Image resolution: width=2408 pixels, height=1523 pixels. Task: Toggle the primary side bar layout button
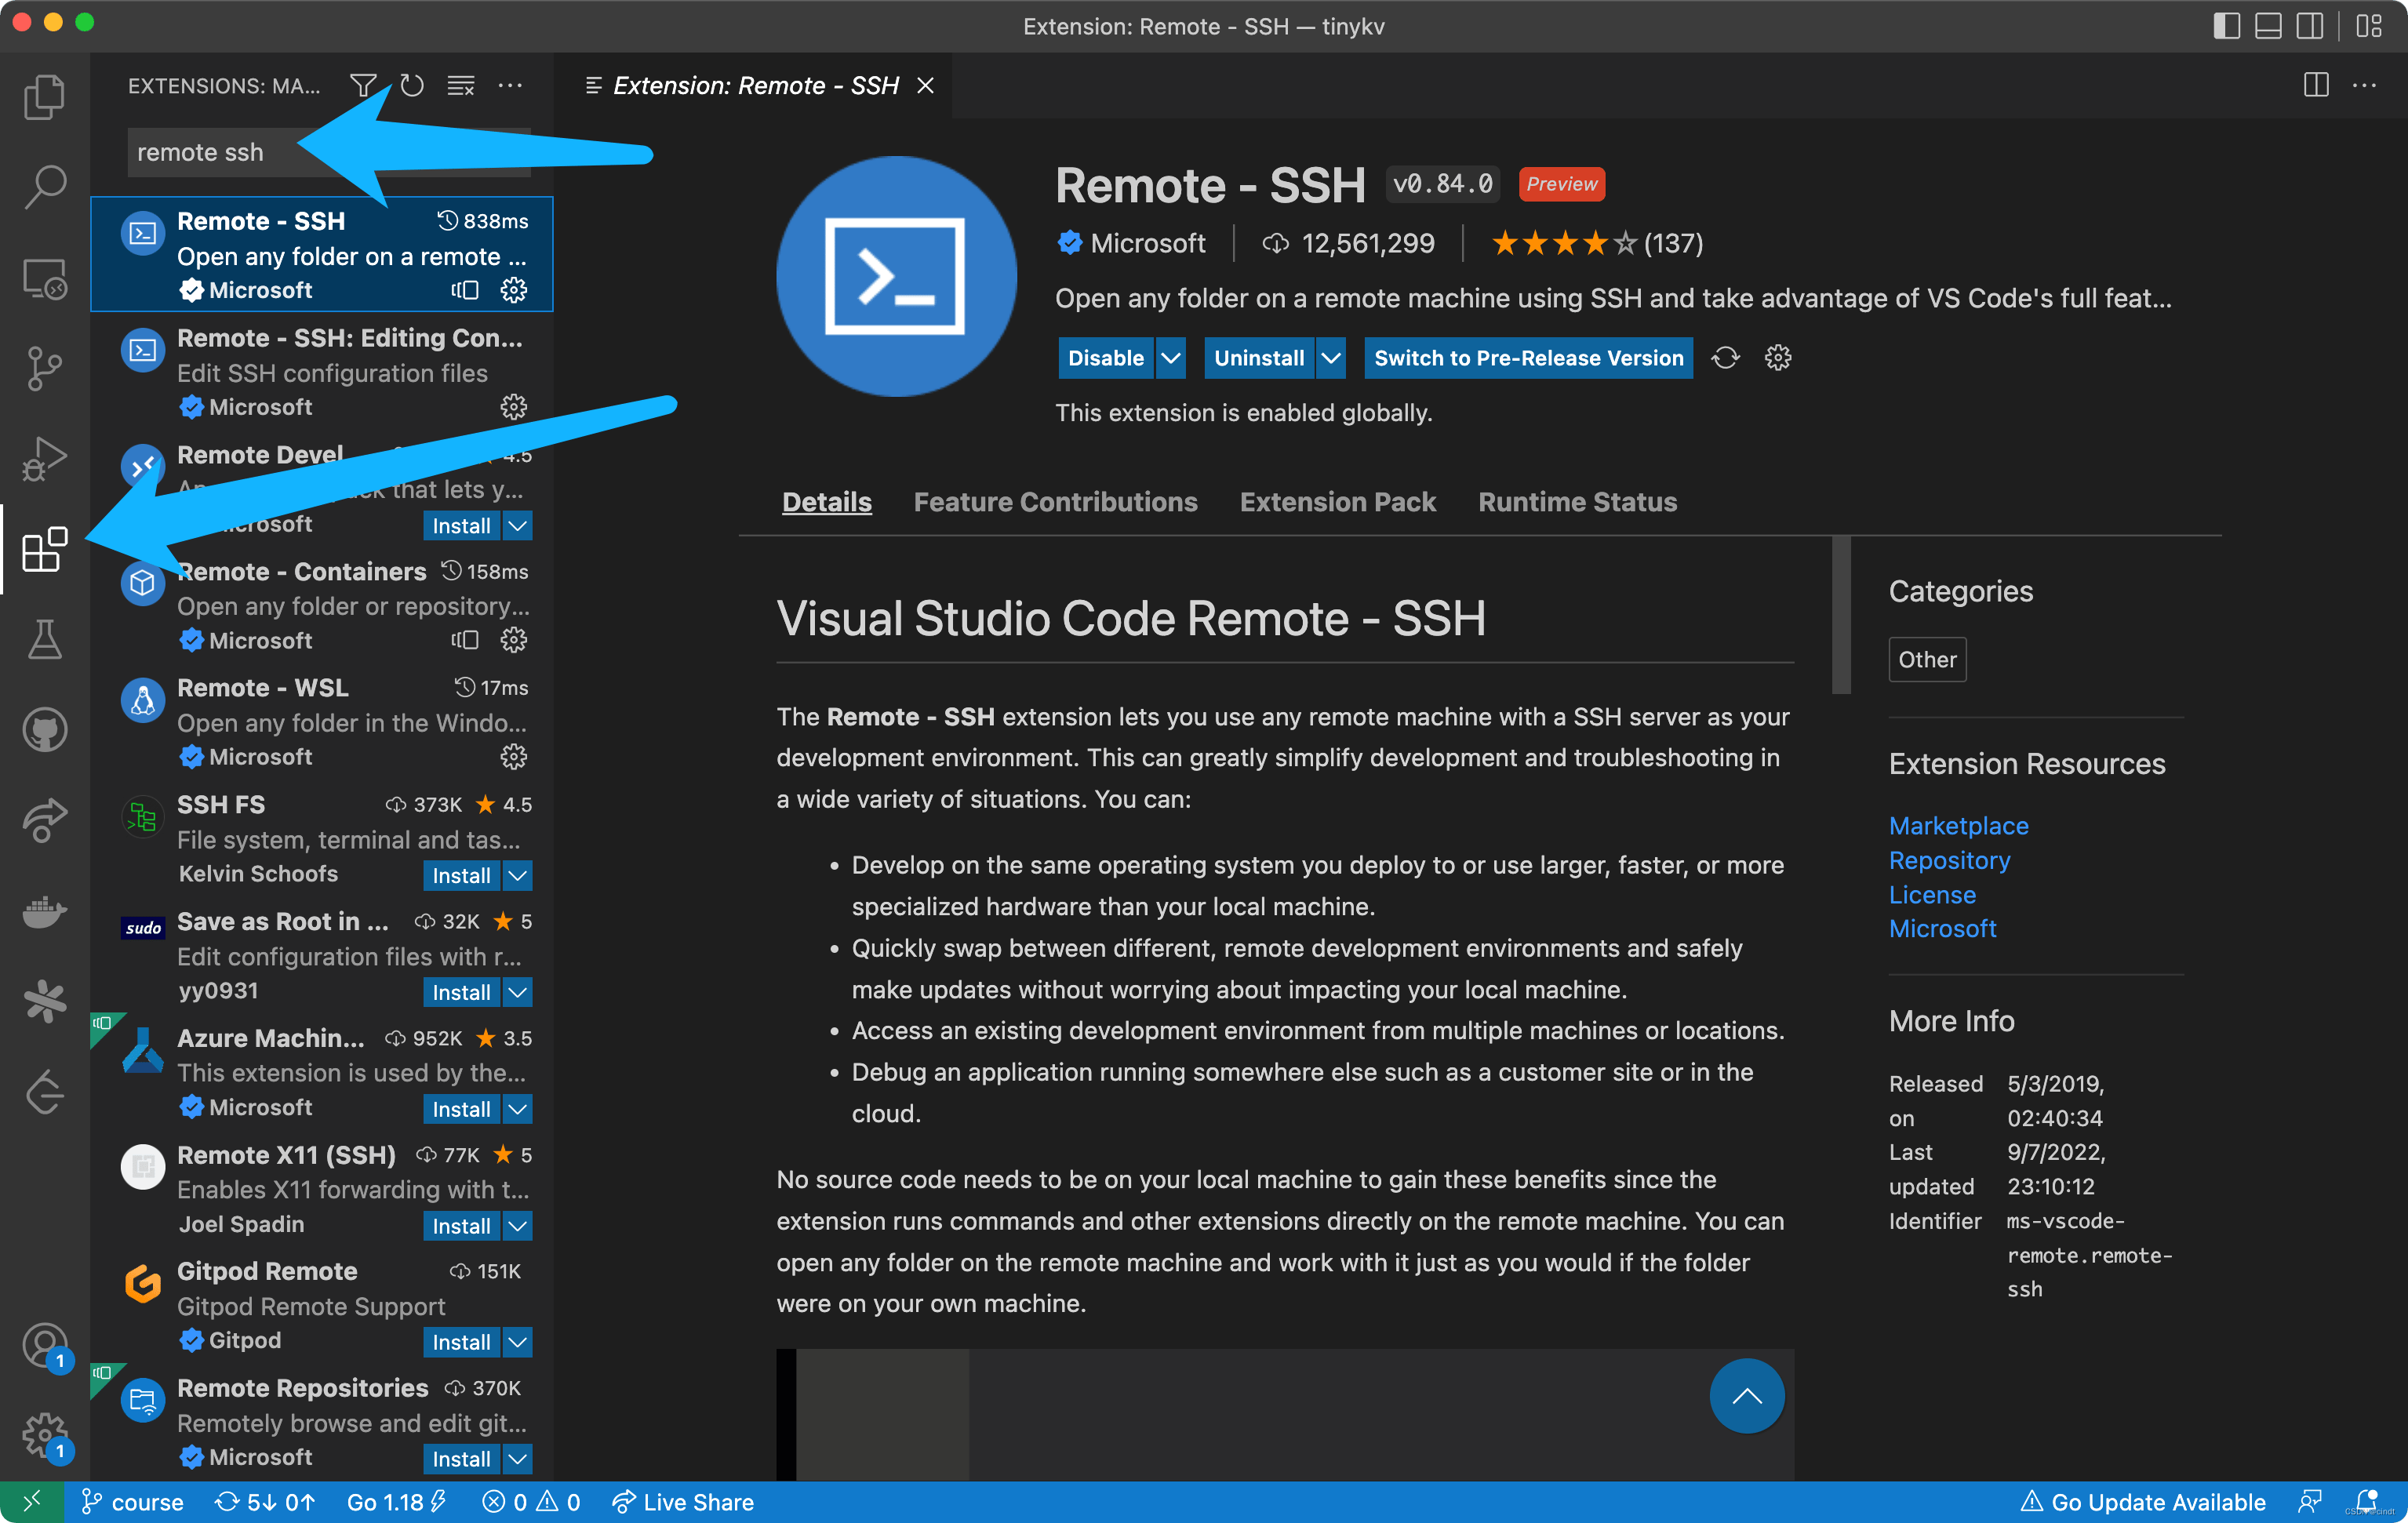coord(2226,26)
